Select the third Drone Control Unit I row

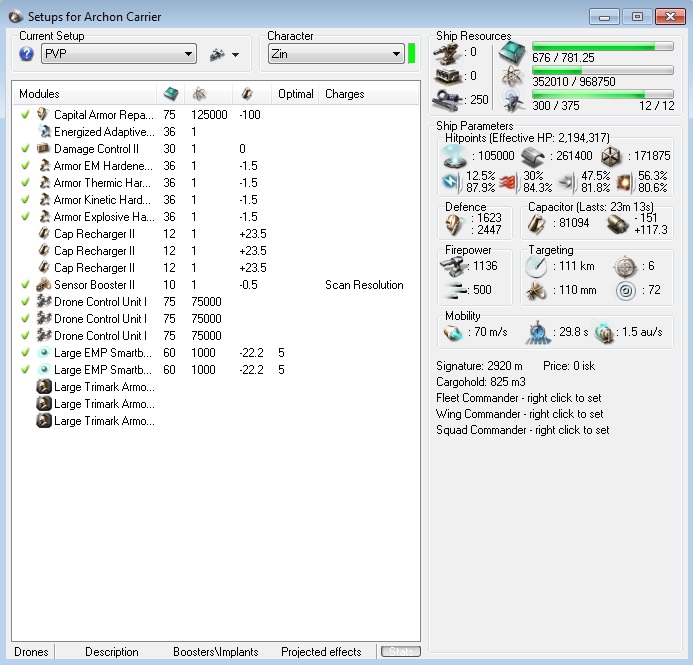[217, 336]
